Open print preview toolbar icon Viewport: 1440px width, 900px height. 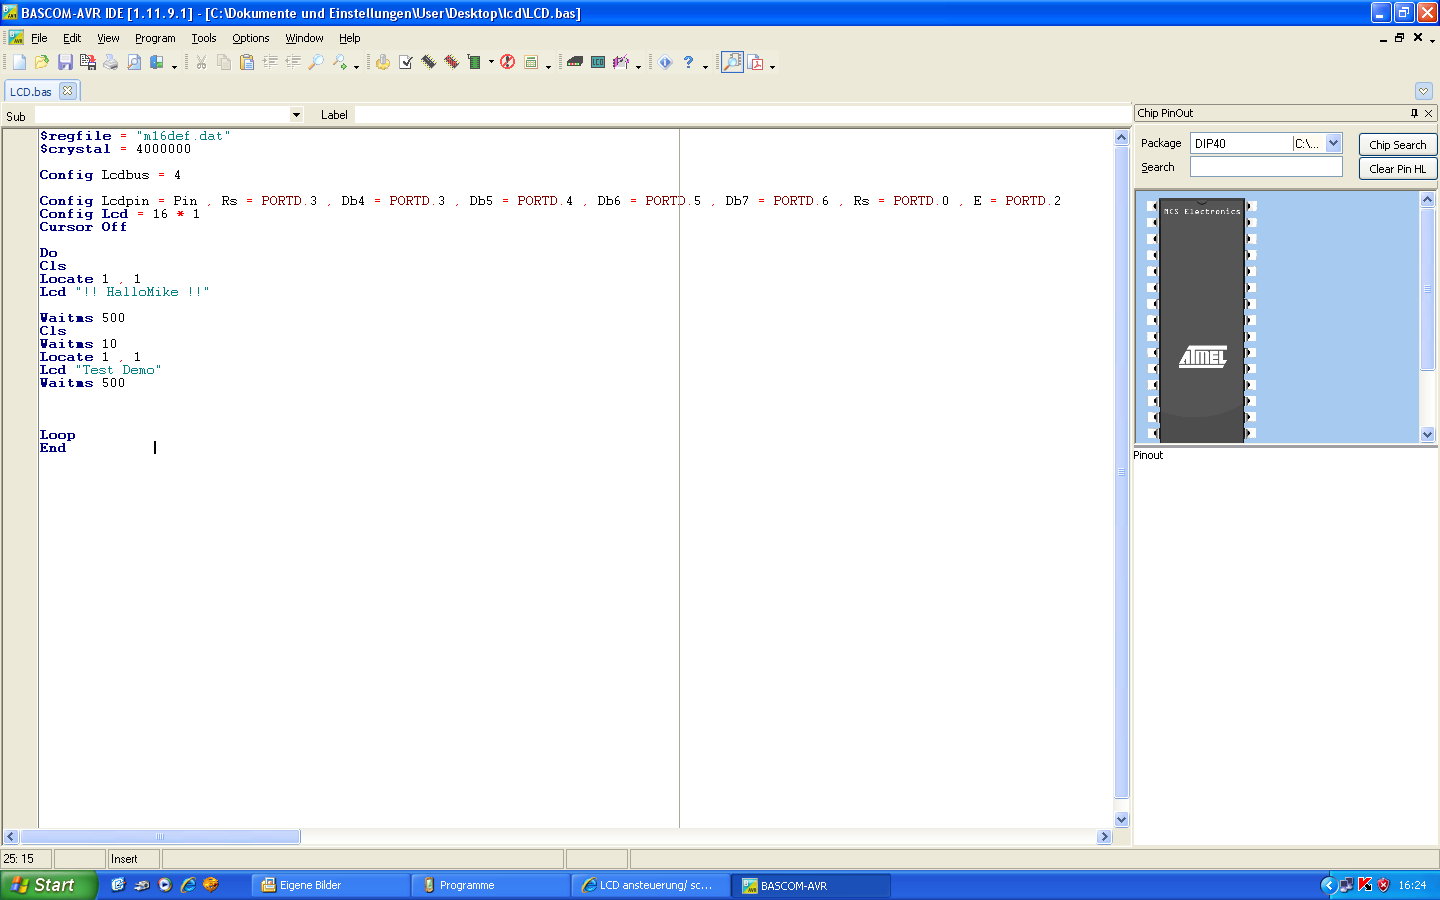click(x=134, y=62)
